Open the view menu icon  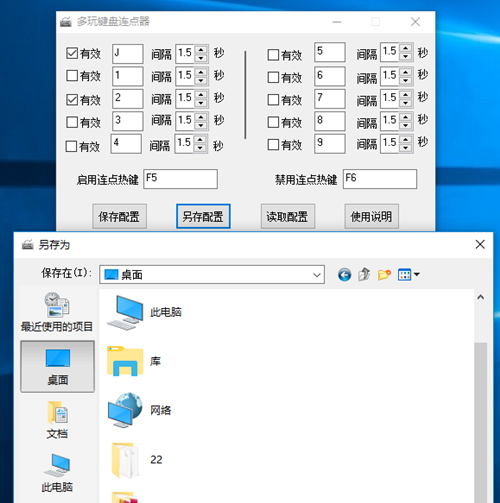click(408, 275)
